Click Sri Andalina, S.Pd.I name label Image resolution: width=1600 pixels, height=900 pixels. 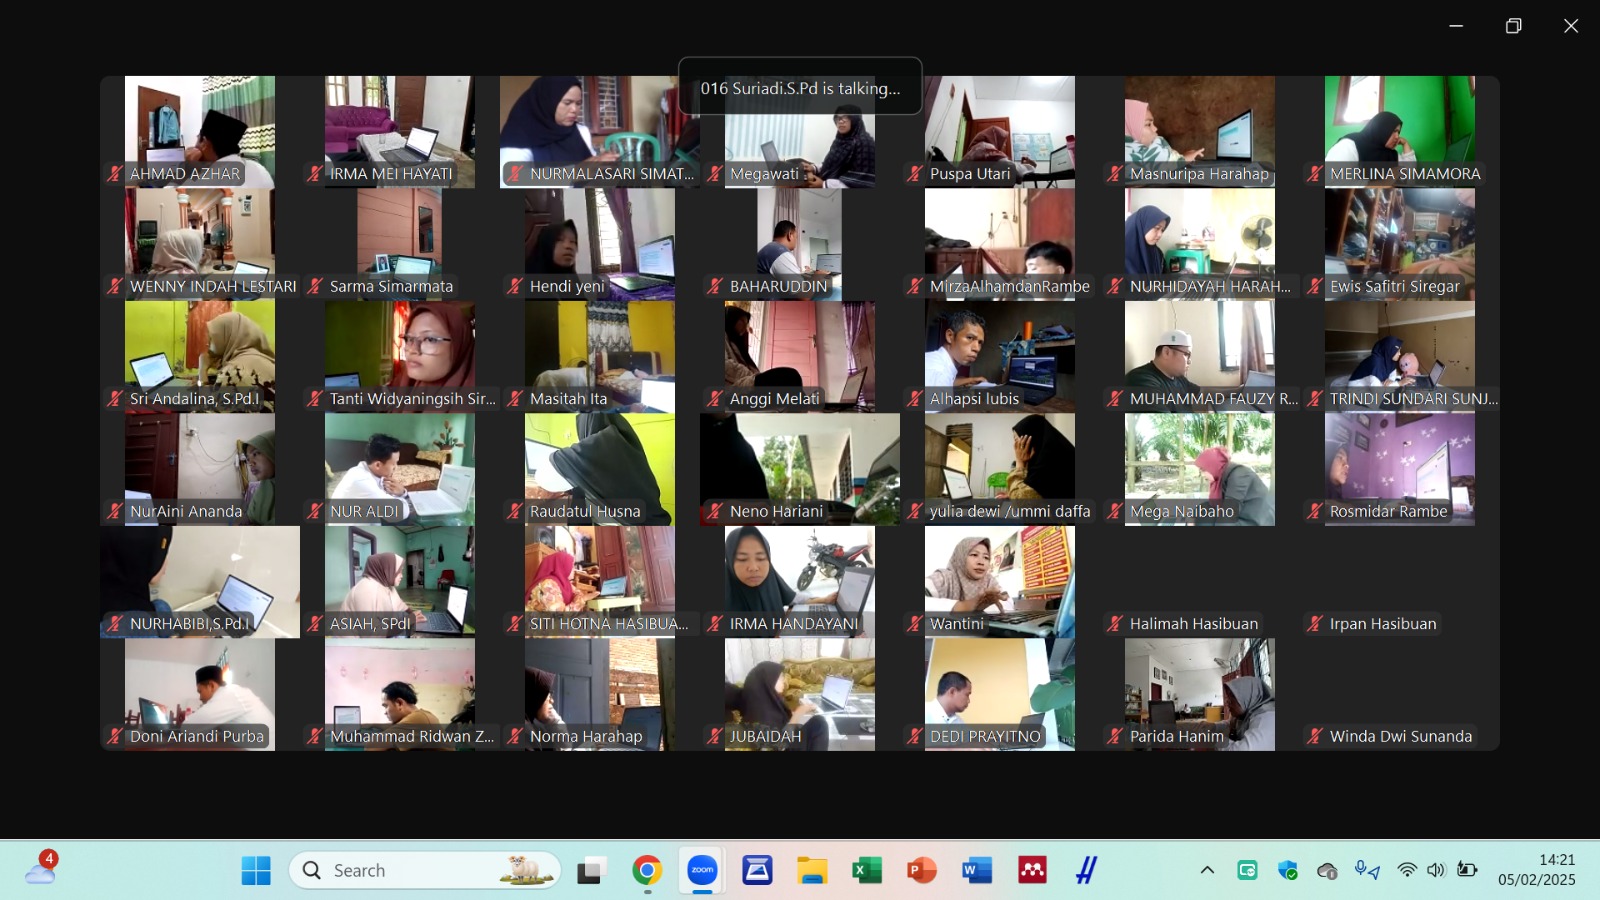click(x=194, y=398)
